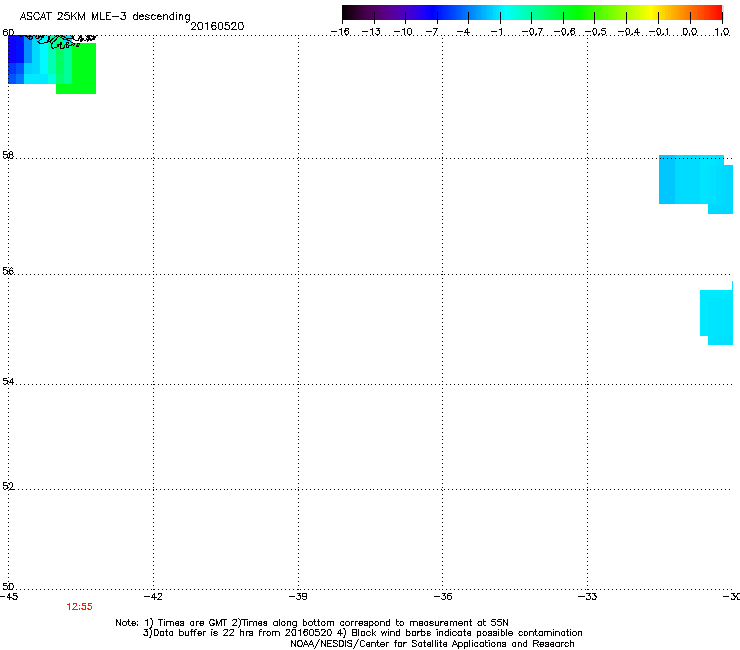Click the colorbar label -0.5

pos(596,32)
